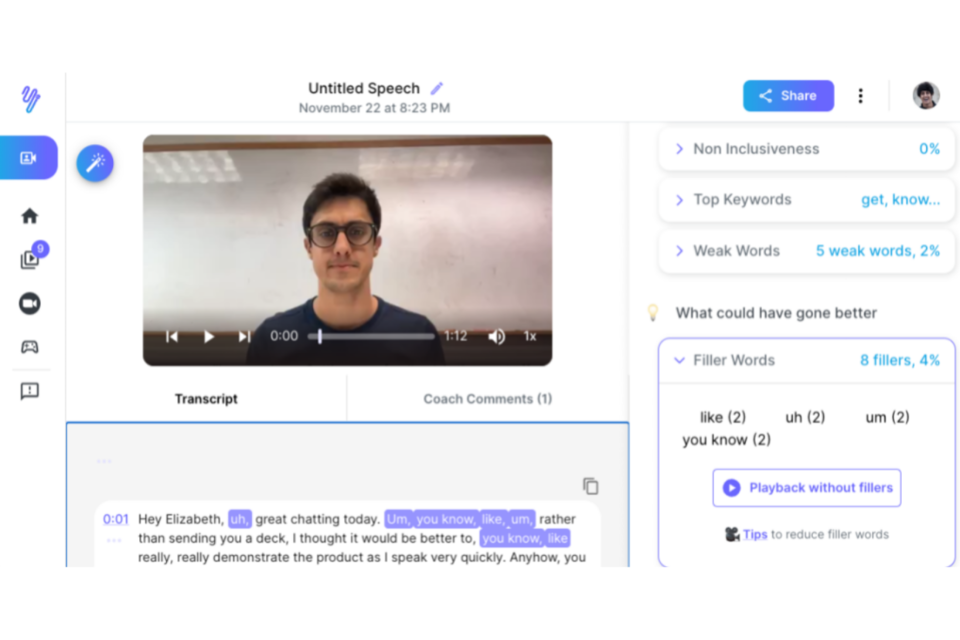Copy the transcript using the copy icon
Screen dimensions: 960x640
pos(590,486)
